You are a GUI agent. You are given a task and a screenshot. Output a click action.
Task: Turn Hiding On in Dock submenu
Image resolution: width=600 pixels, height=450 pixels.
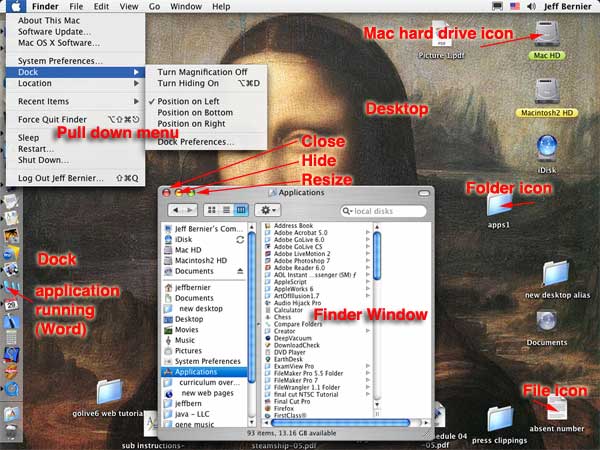(x=188, y=87)
